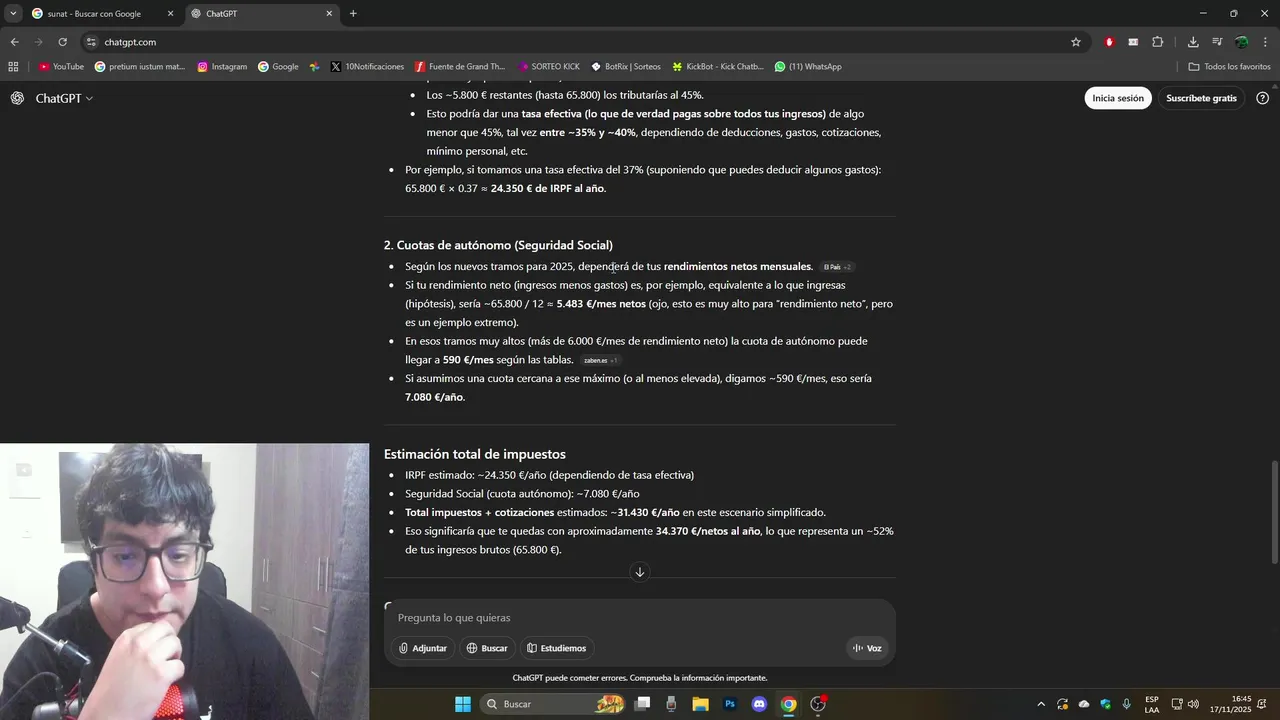Screen dimensions: 1280x720
Task: Open File Explorer from the taskbar
Action: pyautogui.click(x=700, y=704)
